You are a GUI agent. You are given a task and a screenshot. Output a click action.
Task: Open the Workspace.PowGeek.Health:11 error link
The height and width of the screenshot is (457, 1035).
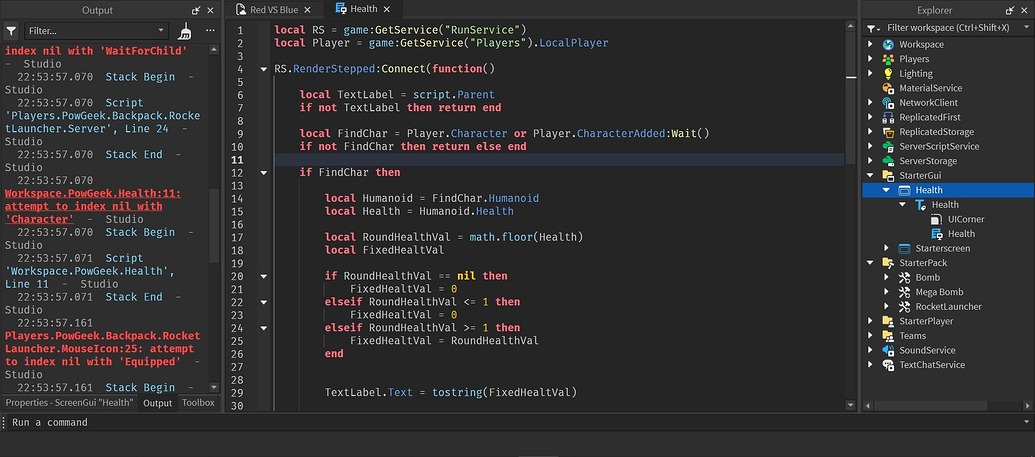(92, 206)
